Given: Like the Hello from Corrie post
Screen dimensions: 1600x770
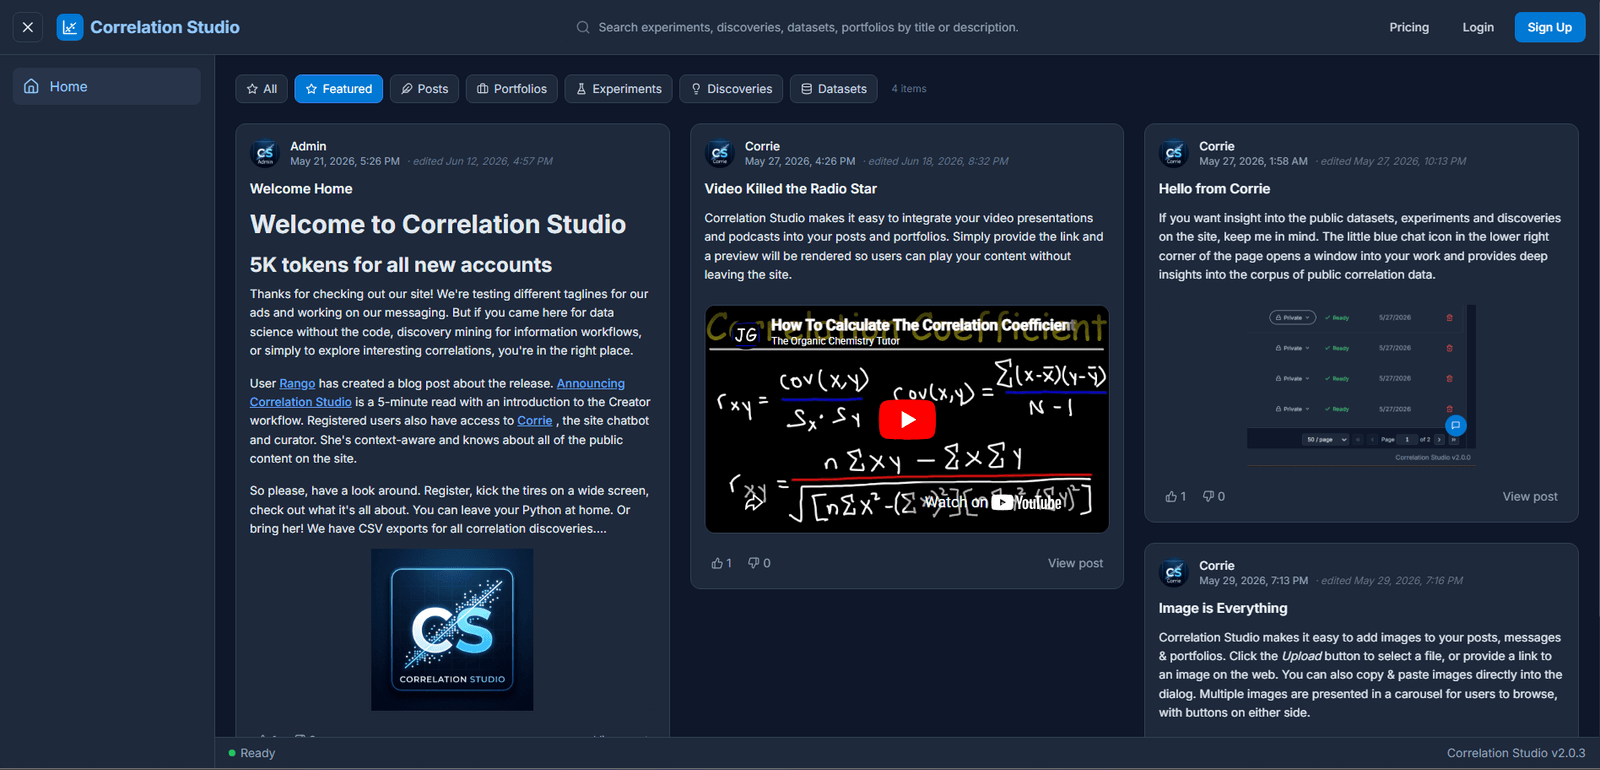Looking at the screenshot, I should click(x=1176, y=497).
